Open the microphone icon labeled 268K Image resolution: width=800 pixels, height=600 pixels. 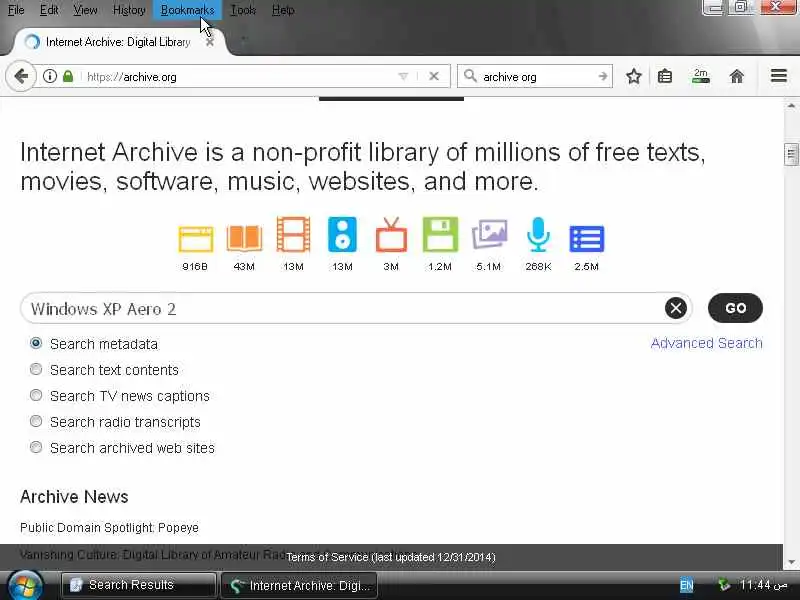pyautogui.click(x=538, y=234)
